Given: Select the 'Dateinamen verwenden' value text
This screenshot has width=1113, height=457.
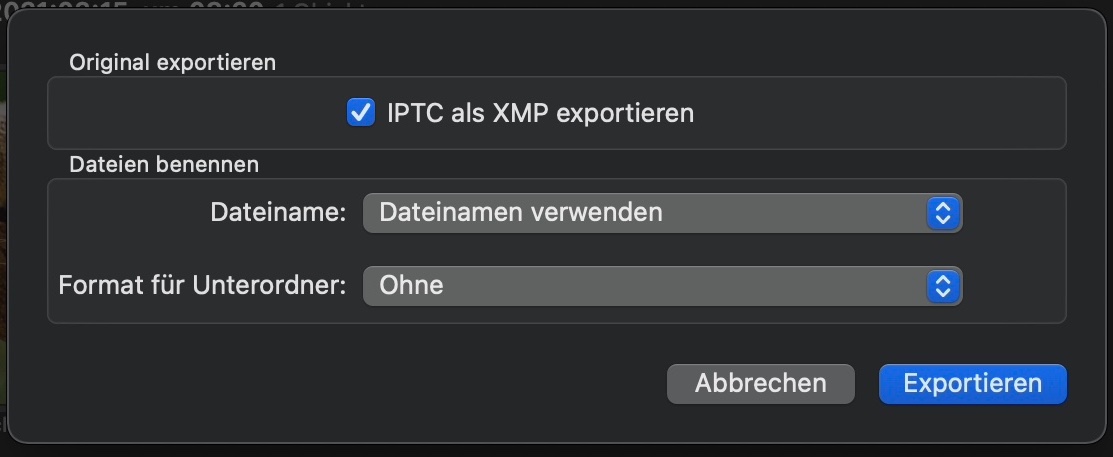Looking at the screenshot, I should click(x=520, y=213).
